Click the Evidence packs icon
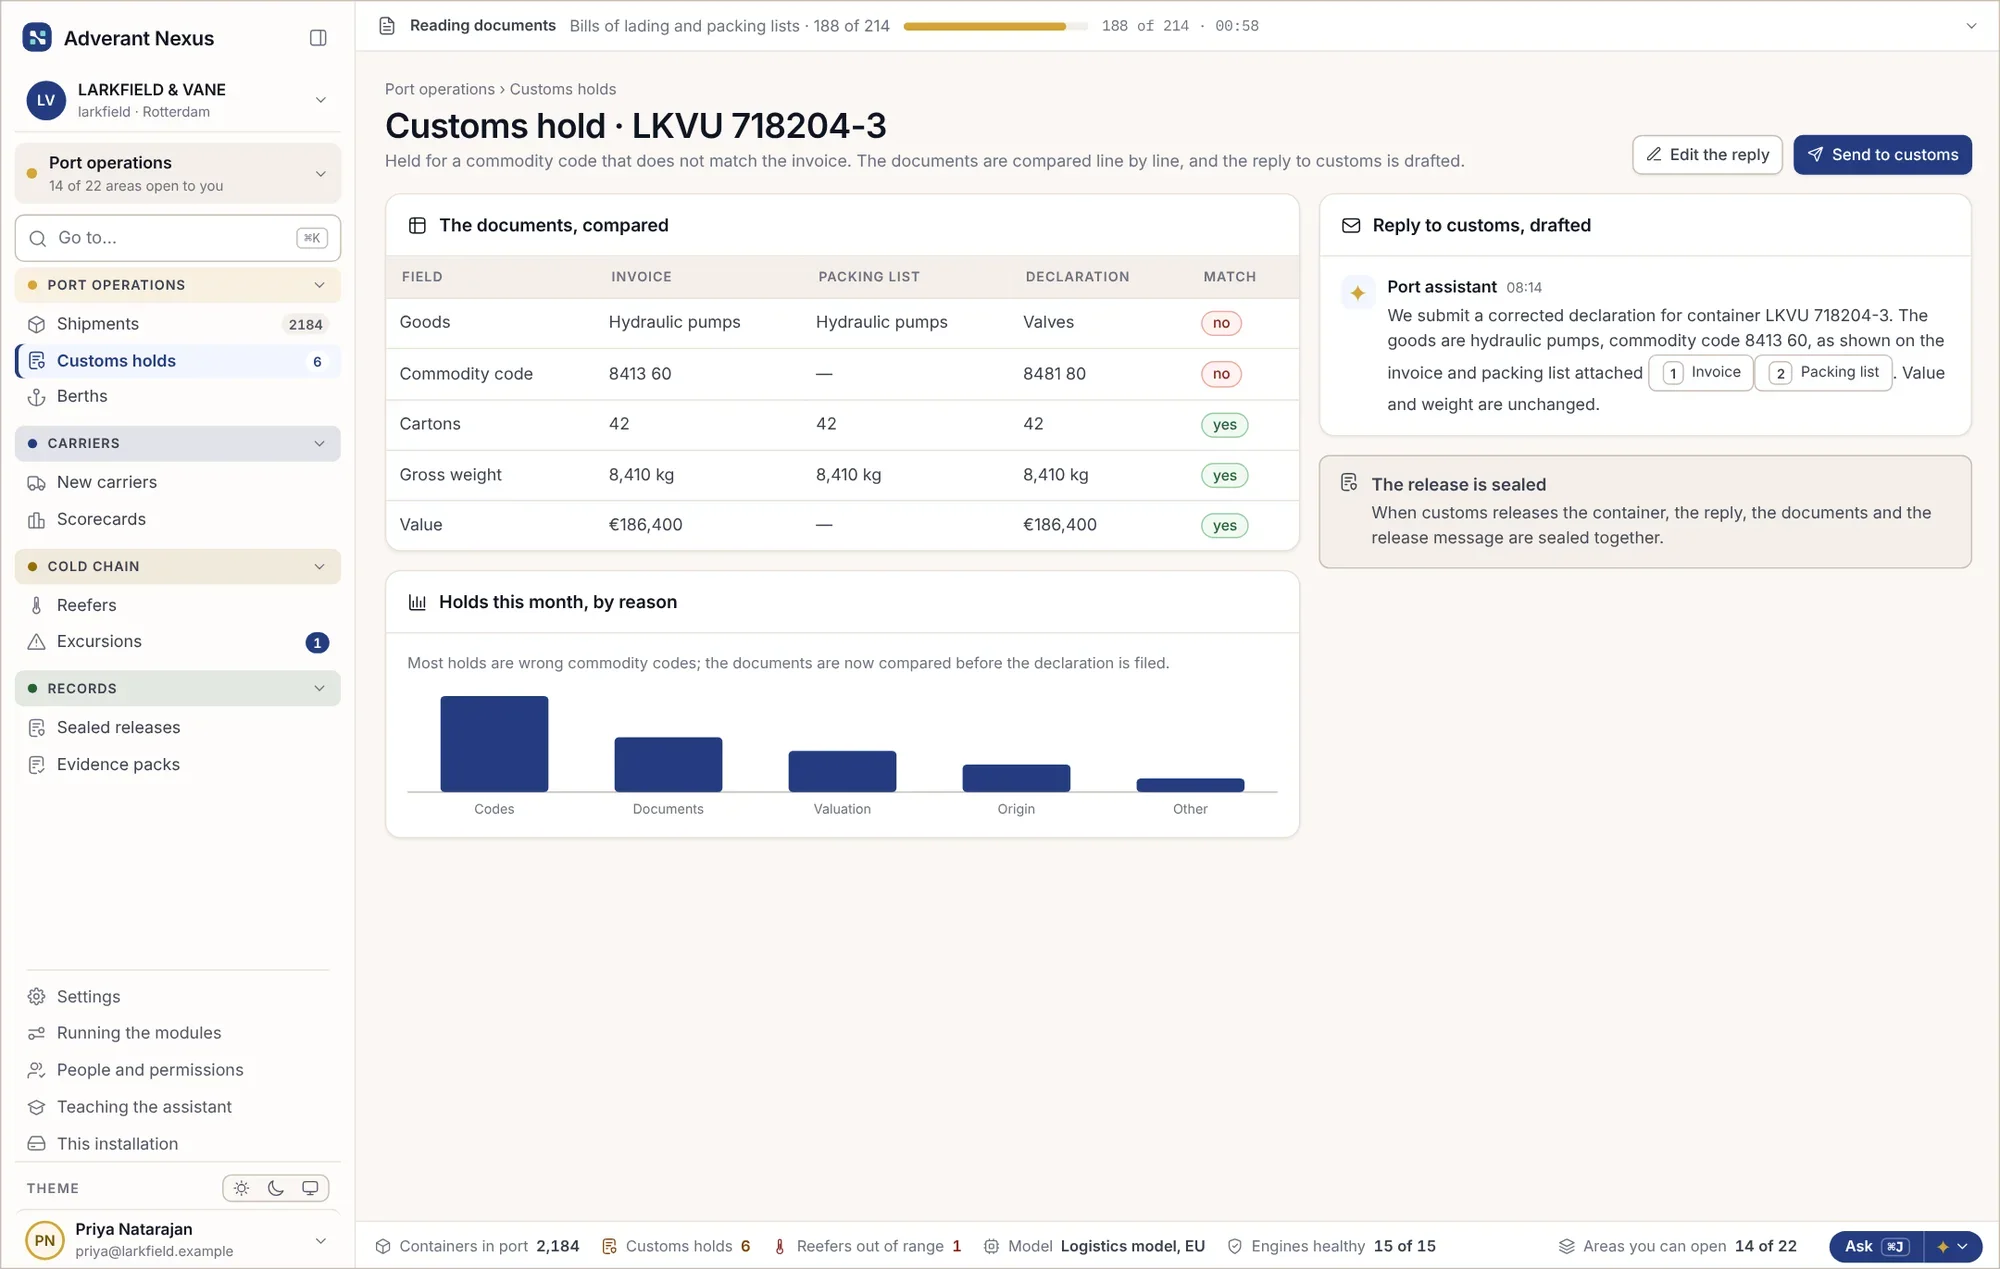The height and width of the screenshot is (1269, 2000). (37, 765)
